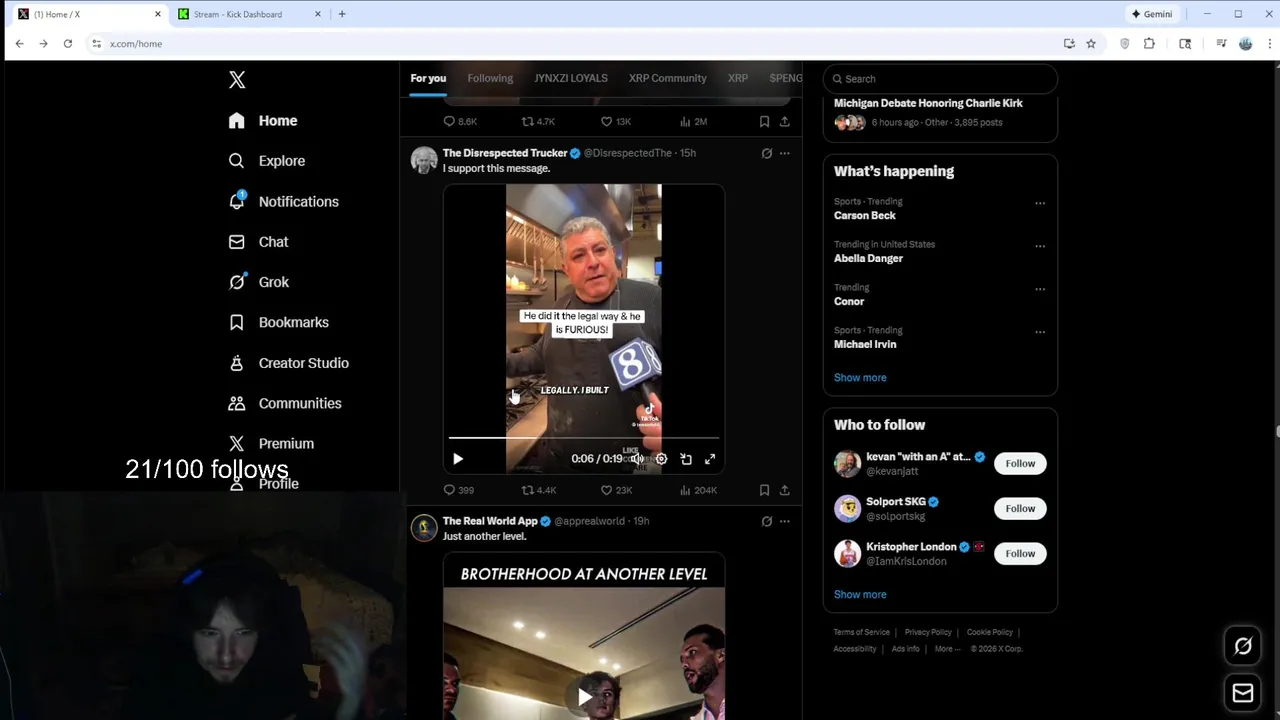Open more options on Real World App post
This screenshot has width=1280, height=720.
point(785,521)
